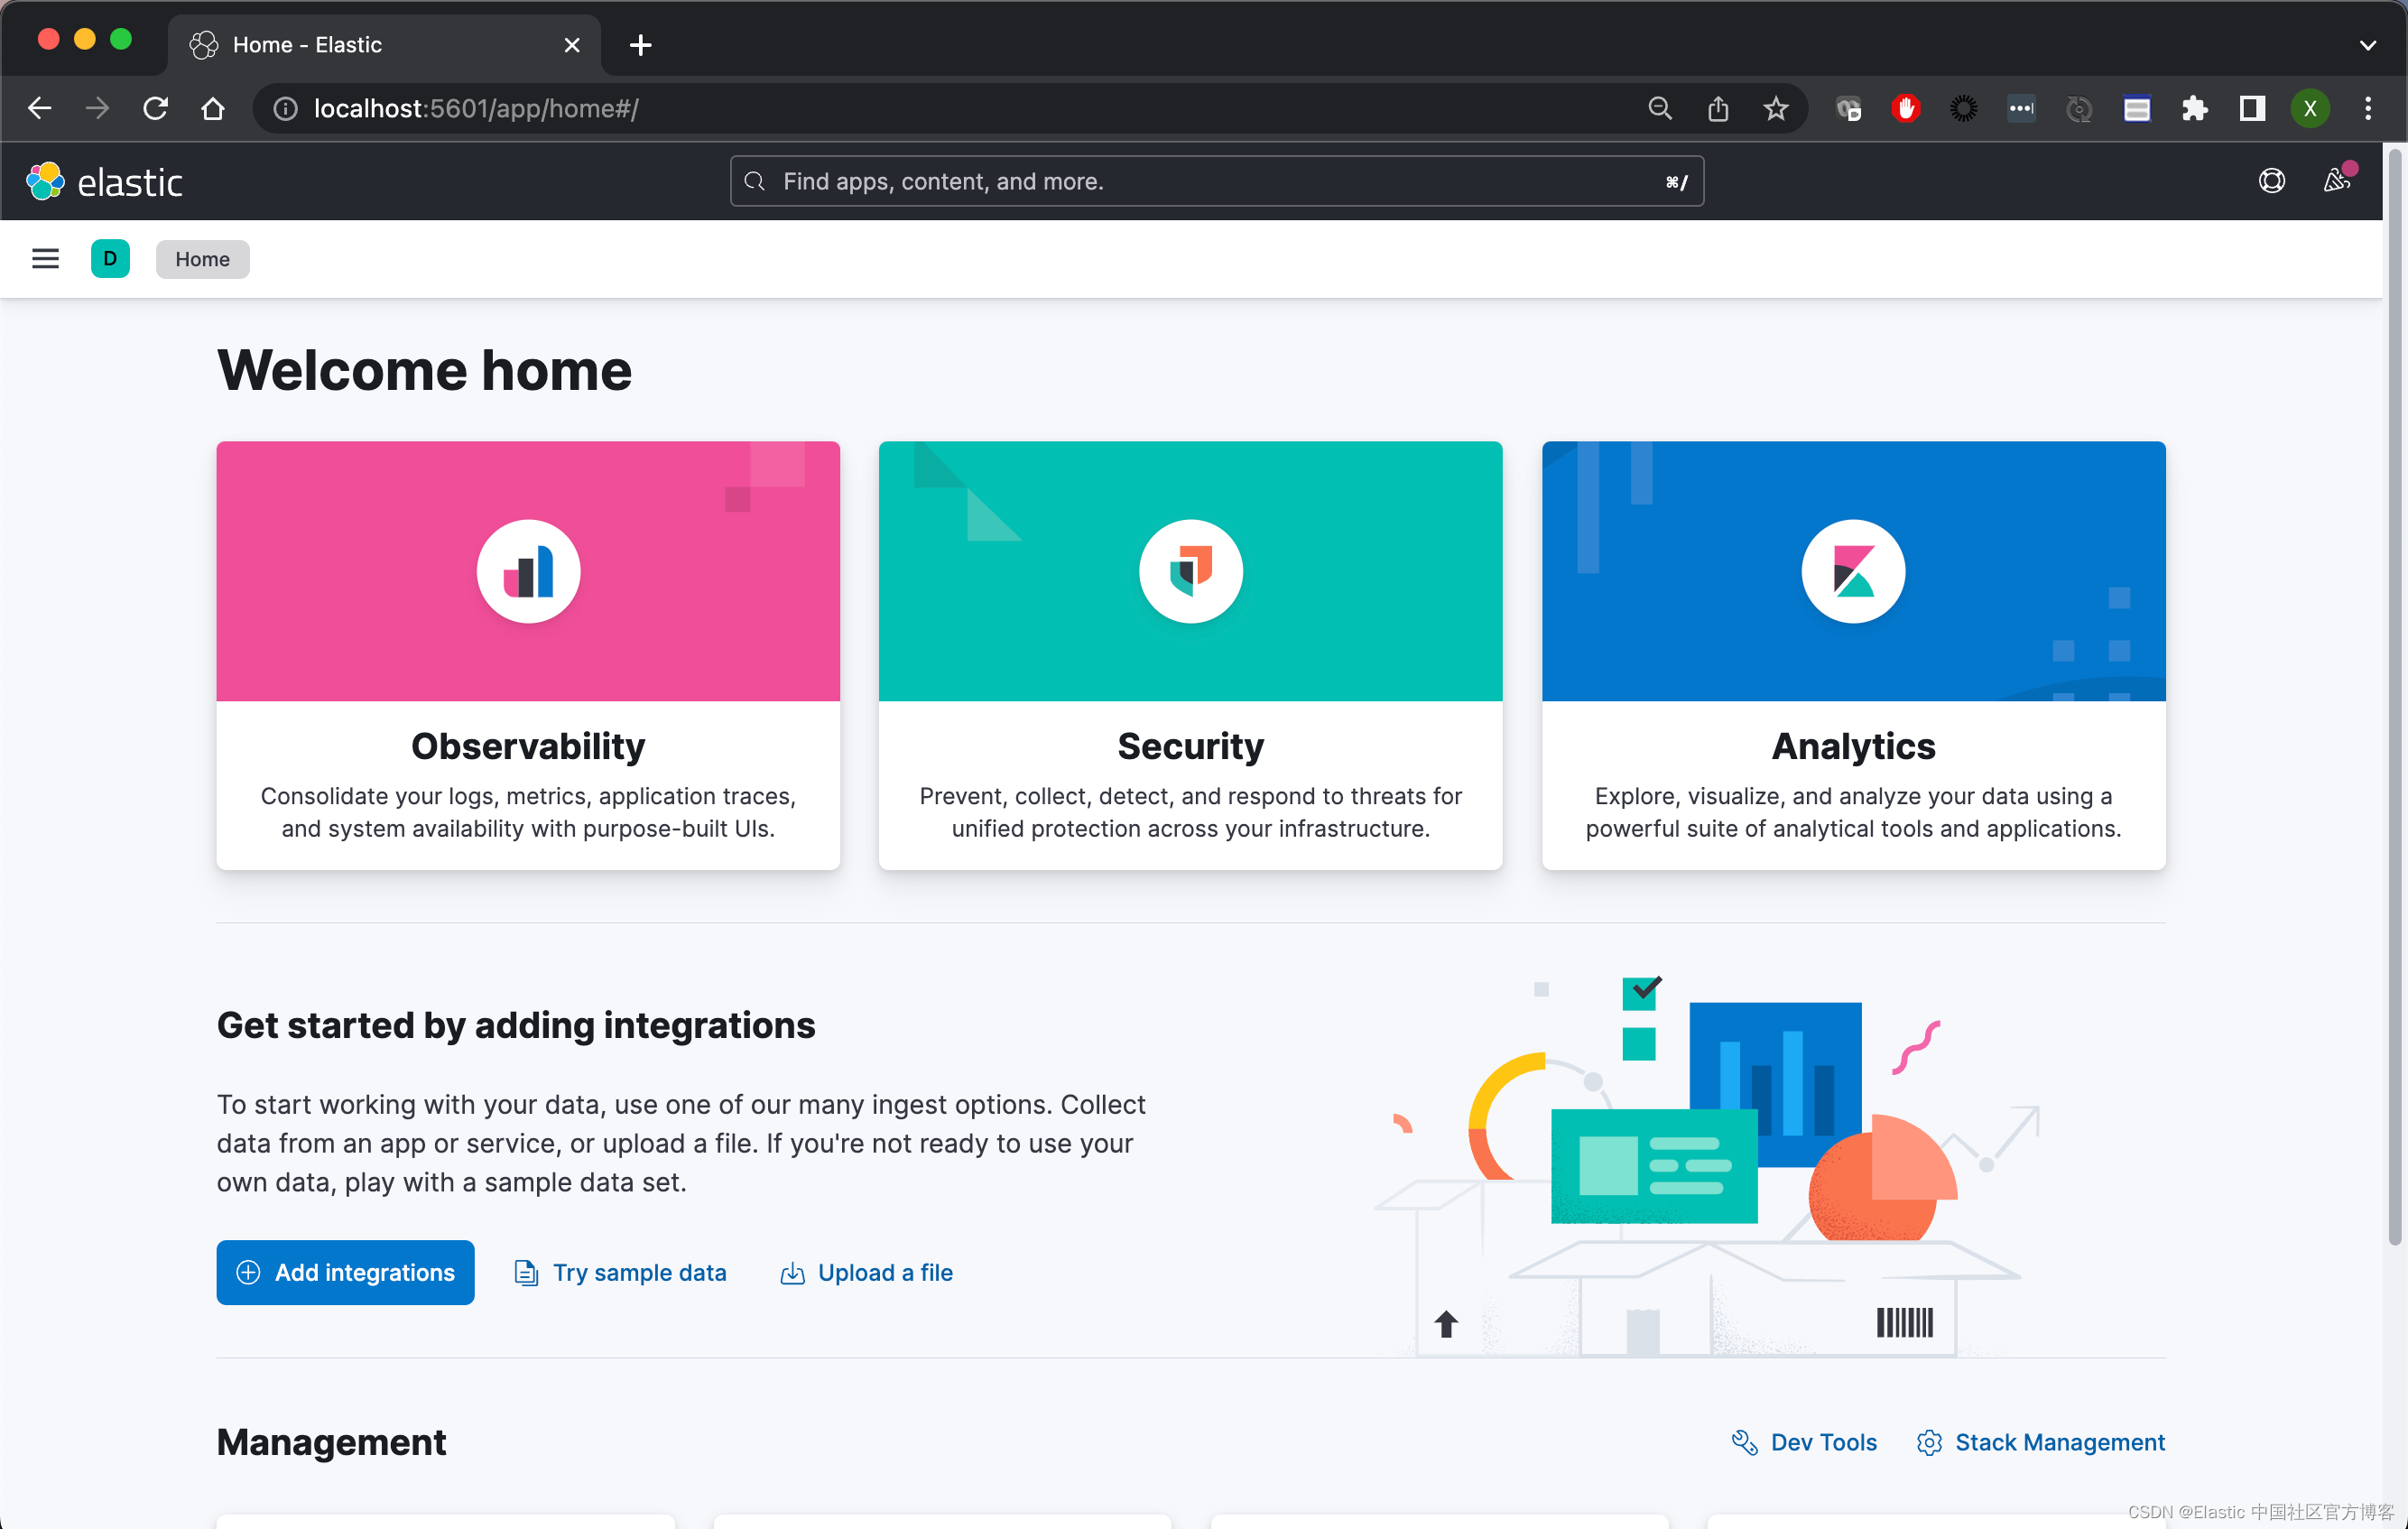Open a new browser tab
The height and width of the screenshot is (1529, 2408).
pos(641,45)
